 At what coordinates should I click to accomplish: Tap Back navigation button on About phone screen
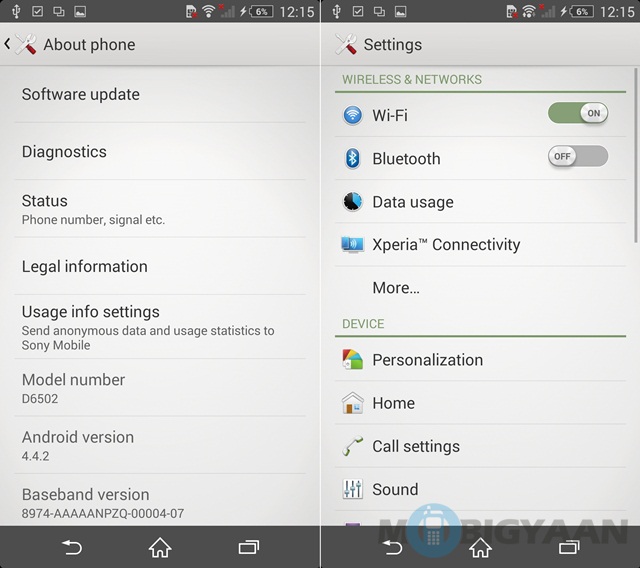72,547
